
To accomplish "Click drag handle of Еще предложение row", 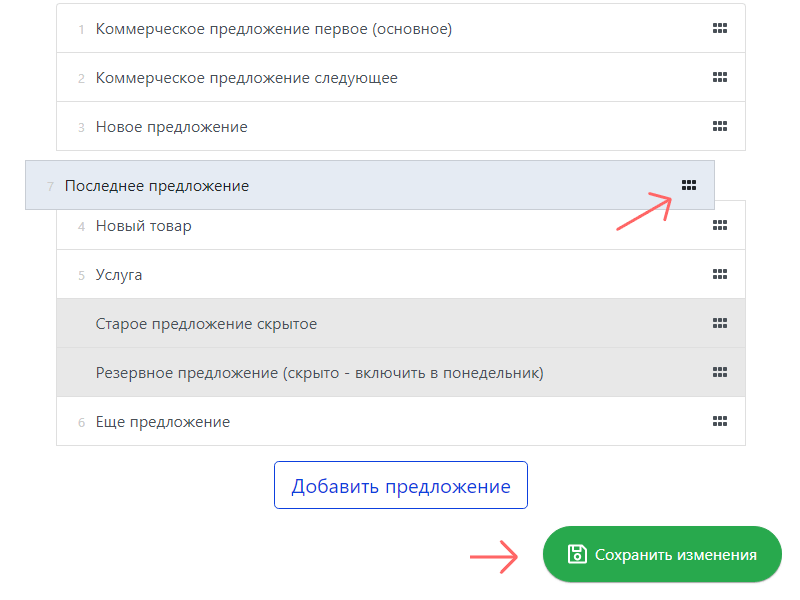I will point(719,421).
